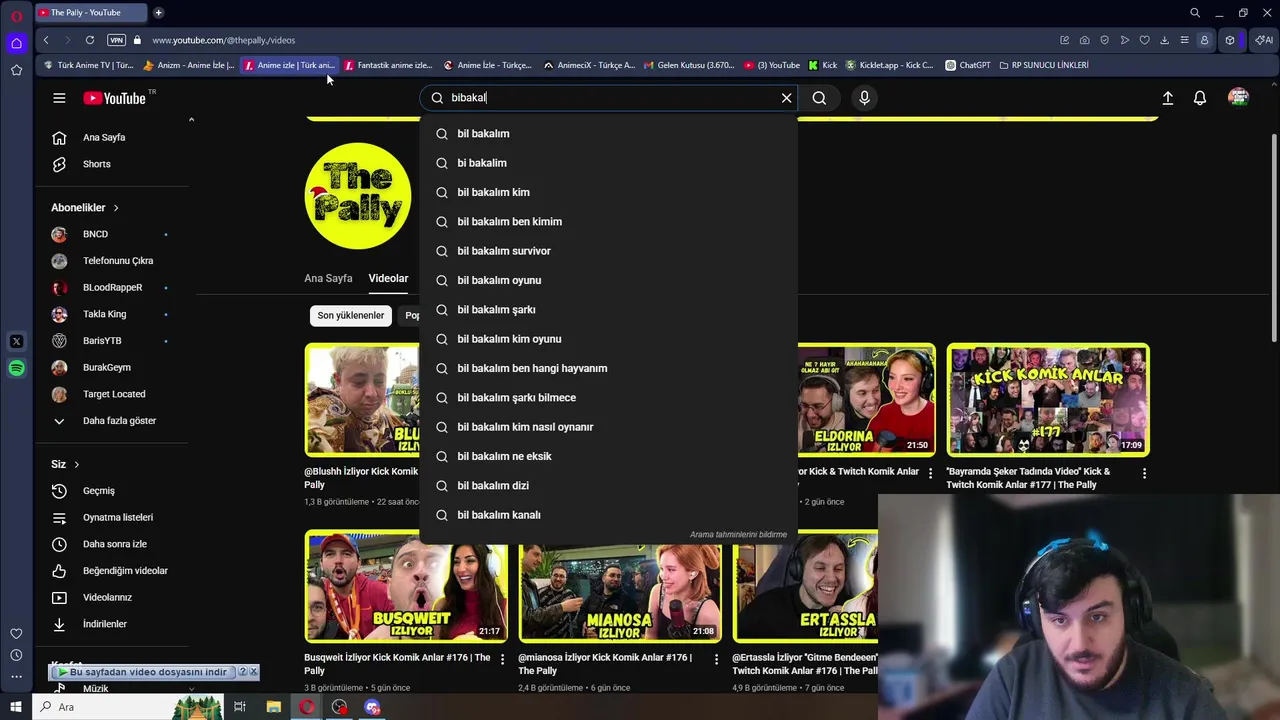Toggle the VPN badge in the address bar

pyautogui.click(x=116, y=40)
